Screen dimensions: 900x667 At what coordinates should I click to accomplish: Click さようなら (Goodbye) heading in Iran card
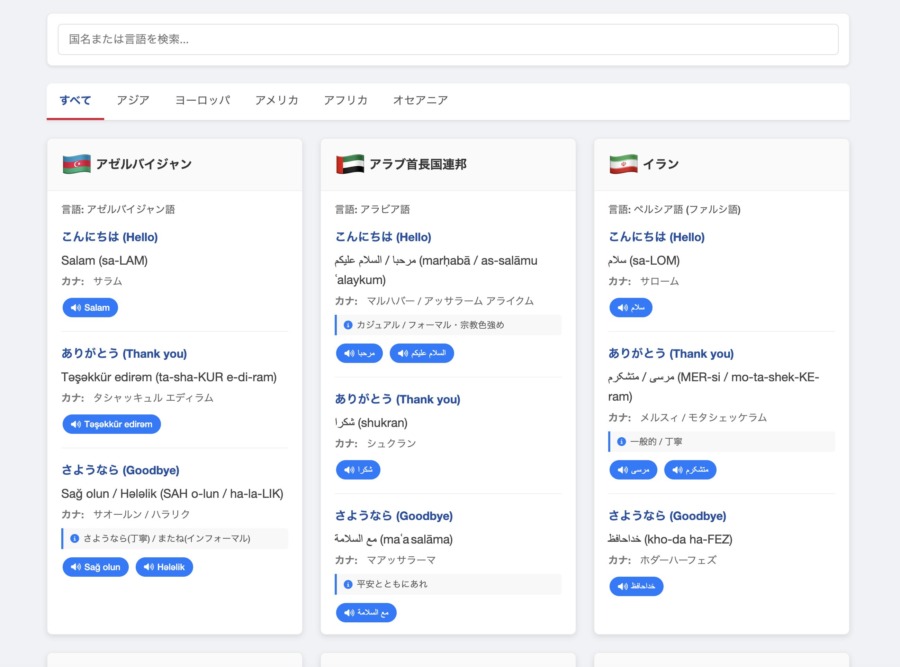668,515
